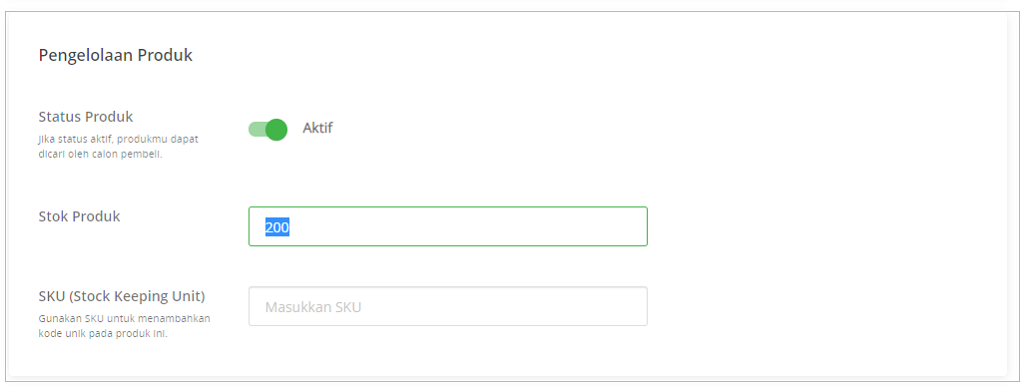Click blank card area right of the SKU field
The width and height of the screenshot is (1024, 387).
823,306
